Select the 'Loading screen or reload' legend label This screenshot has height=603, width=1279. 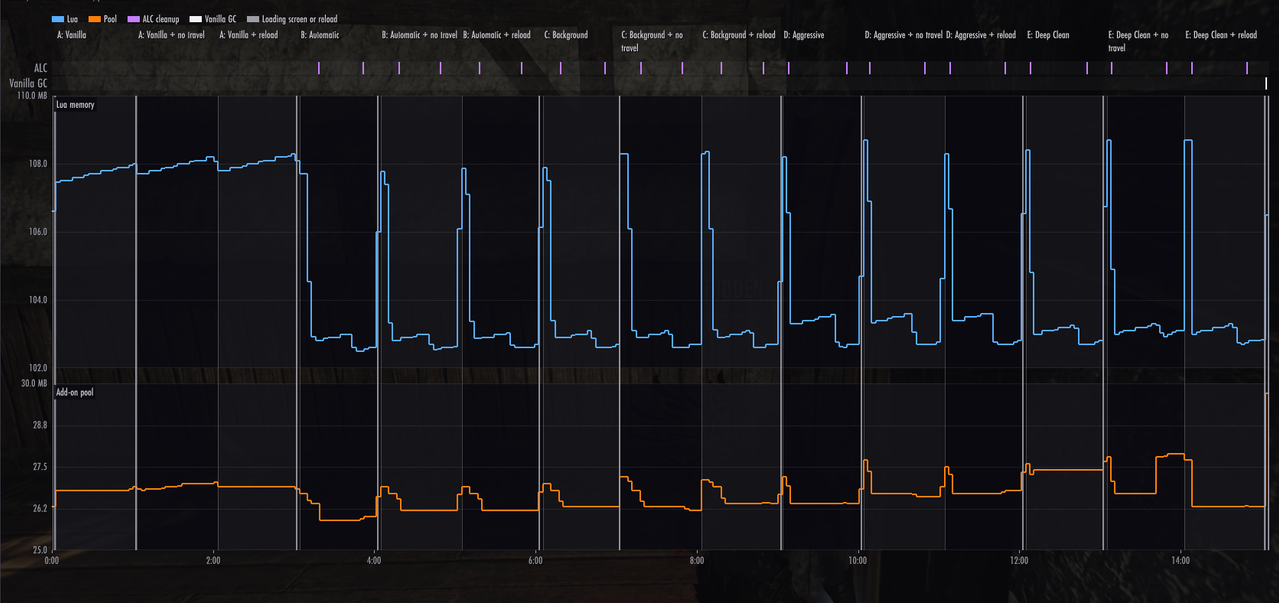coord(299,19)
